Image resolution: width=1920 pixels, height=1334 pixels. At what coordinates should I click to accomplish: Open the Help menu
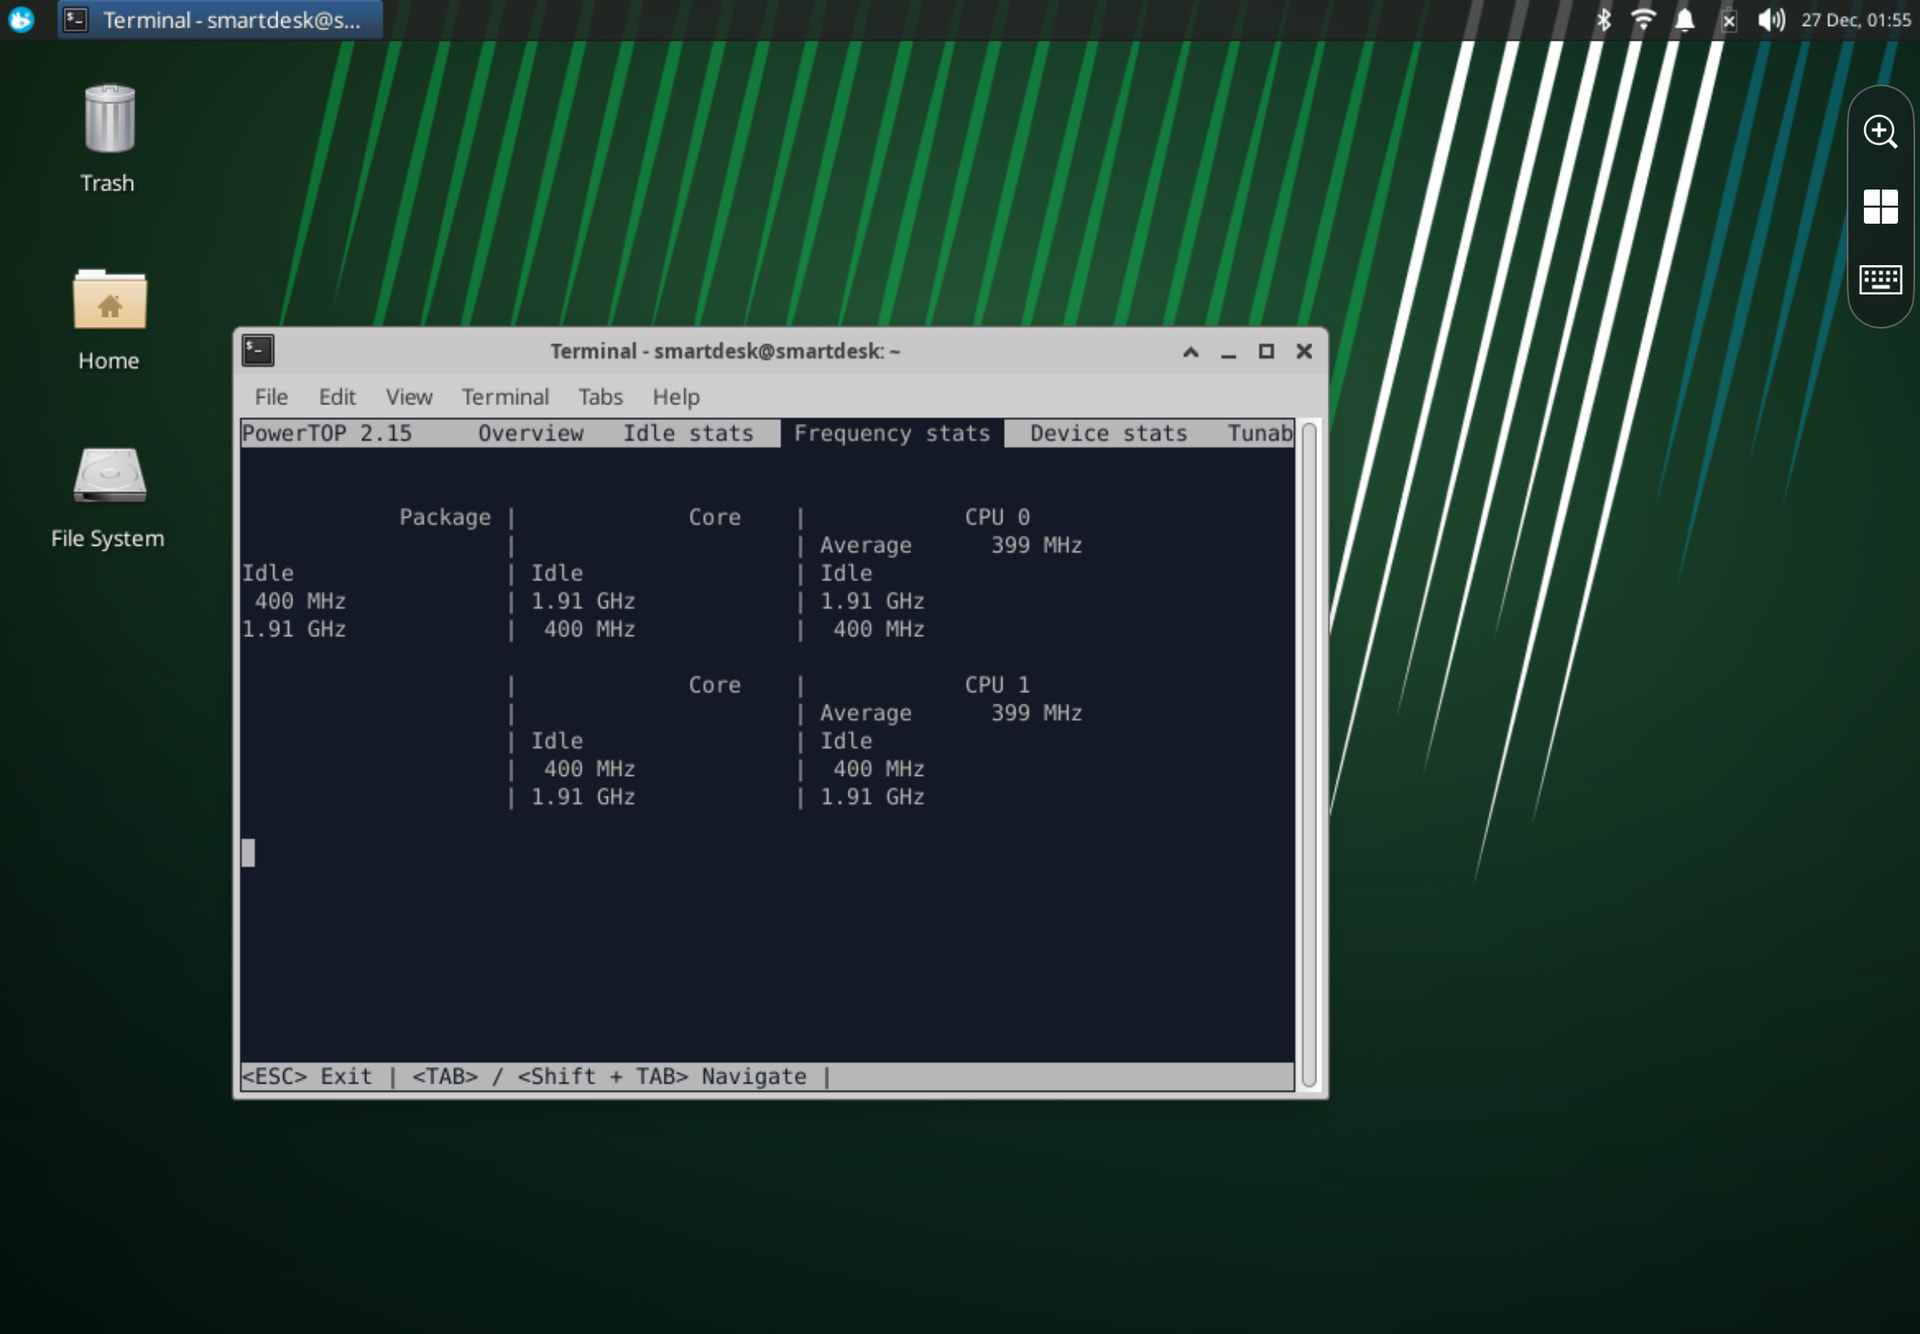676,397
